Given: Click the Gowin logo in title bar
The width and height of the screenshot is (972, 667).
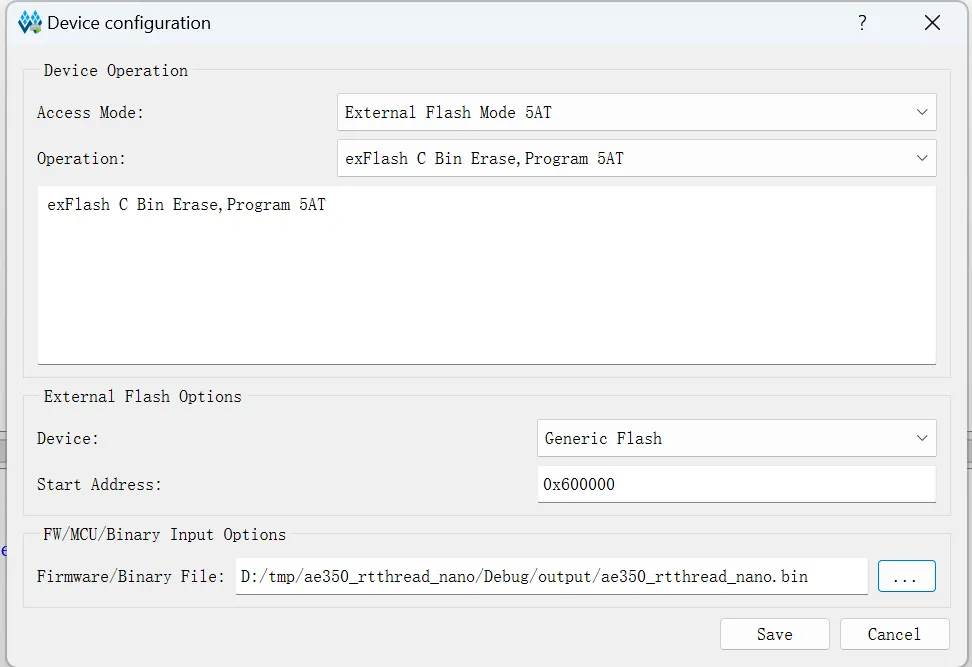Looking at the screenshot, I should (x=30, y=23).
